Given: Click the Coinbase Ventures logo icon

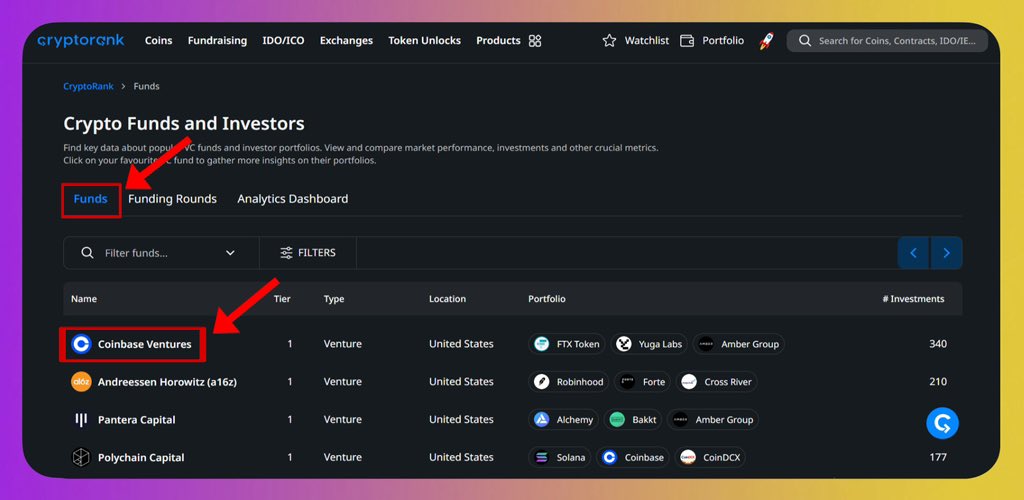Looking at the screenshot, I should click(81, 344).
